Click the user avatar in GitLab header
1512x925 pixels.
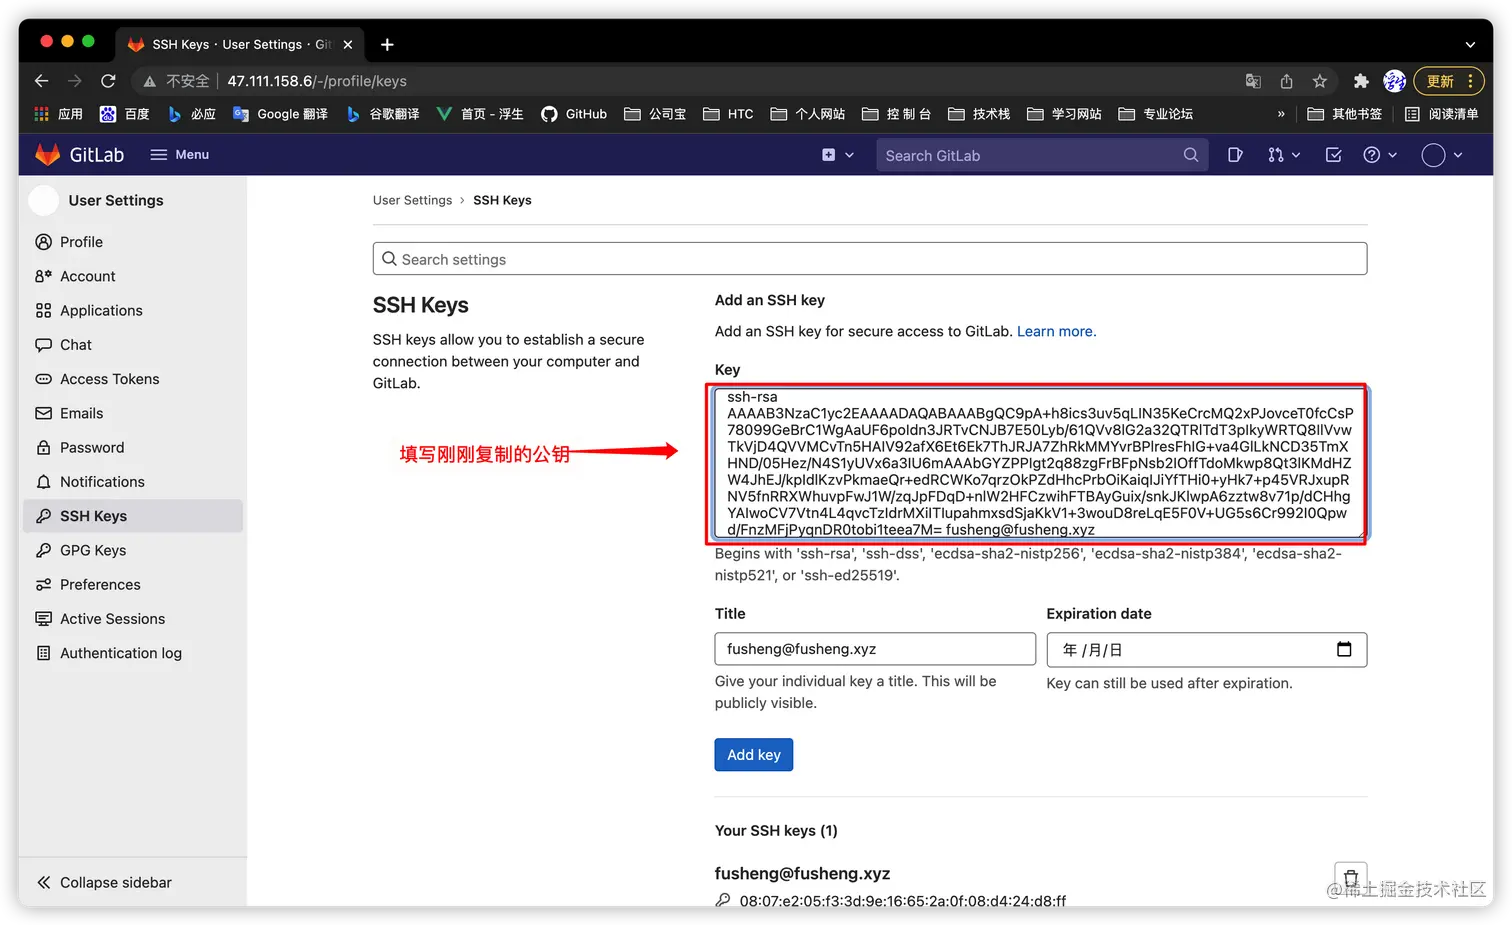coord(1433,155)
